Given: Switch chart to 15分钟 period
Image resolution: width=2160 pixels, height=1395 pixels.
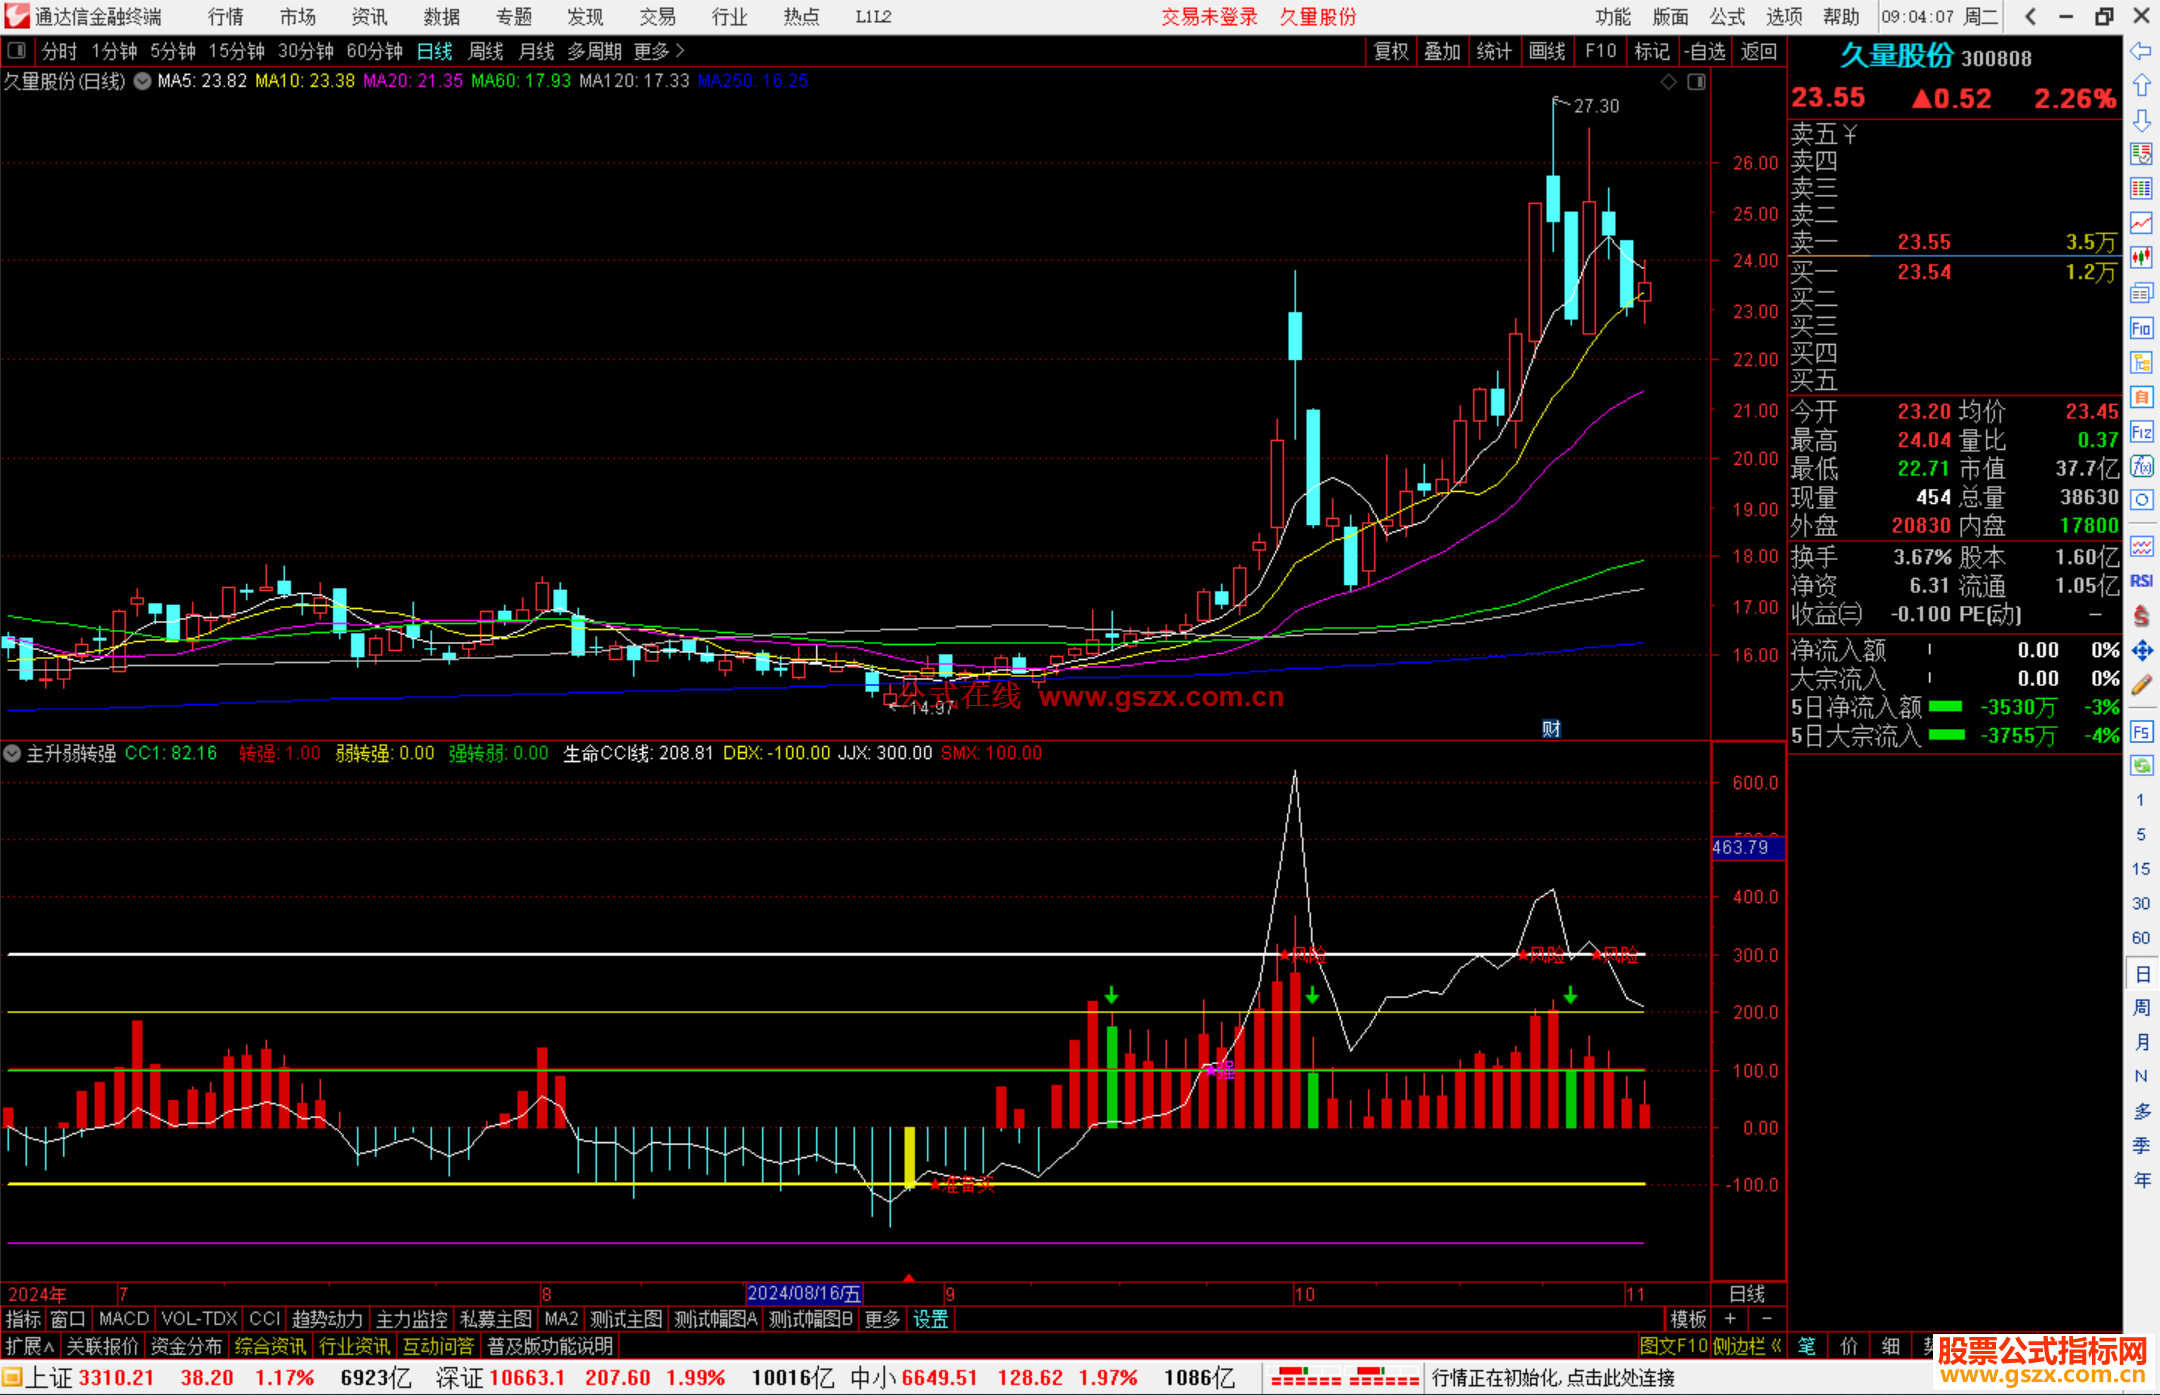Looking at the screenshot, I should tap(236, 51).
